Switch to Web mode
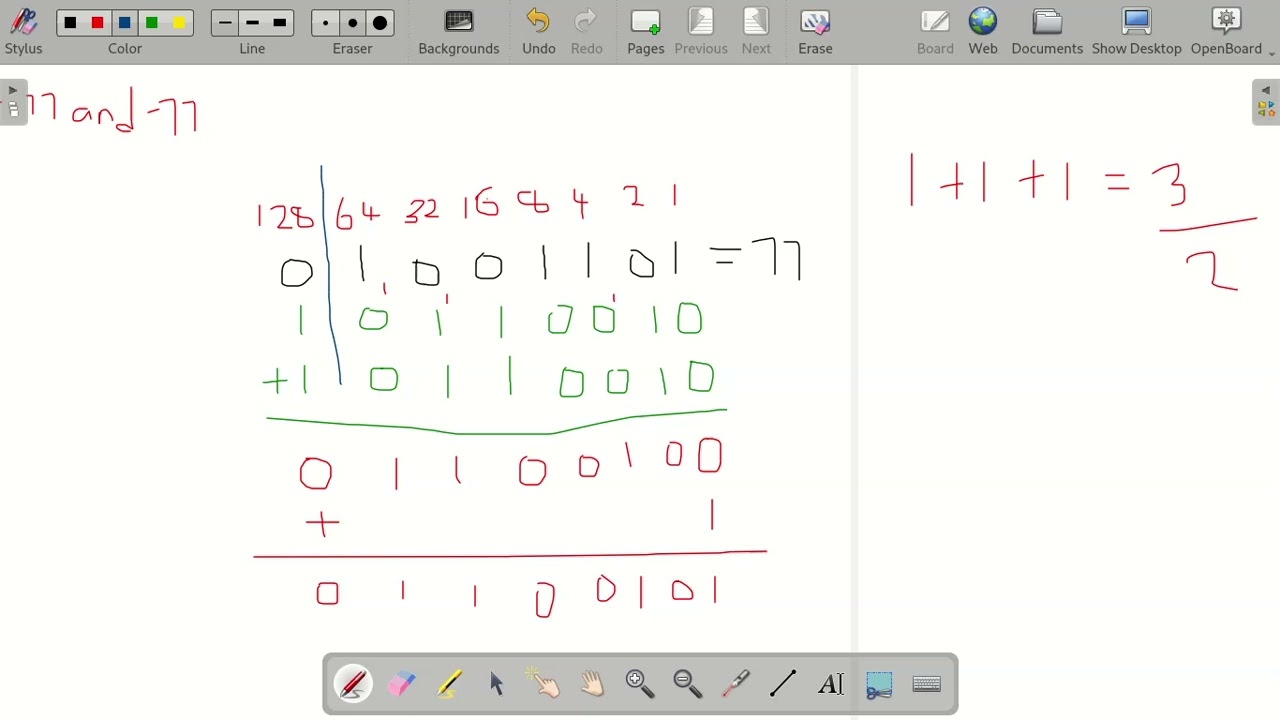The height and width of the screenshot is (720, 1280). click(983, 32)
